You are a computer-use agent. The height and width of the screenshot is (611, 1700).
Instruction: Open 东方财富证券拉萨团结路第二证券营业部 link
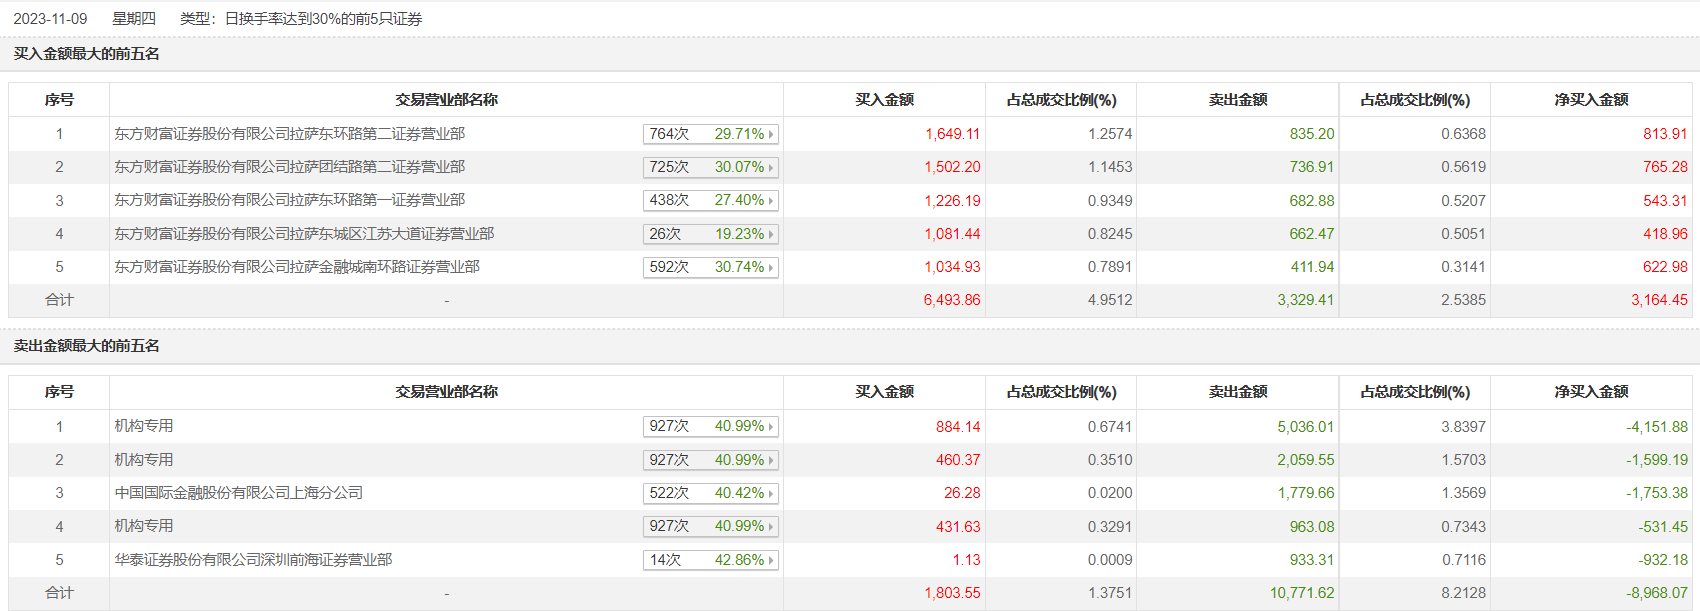[289, 167]
